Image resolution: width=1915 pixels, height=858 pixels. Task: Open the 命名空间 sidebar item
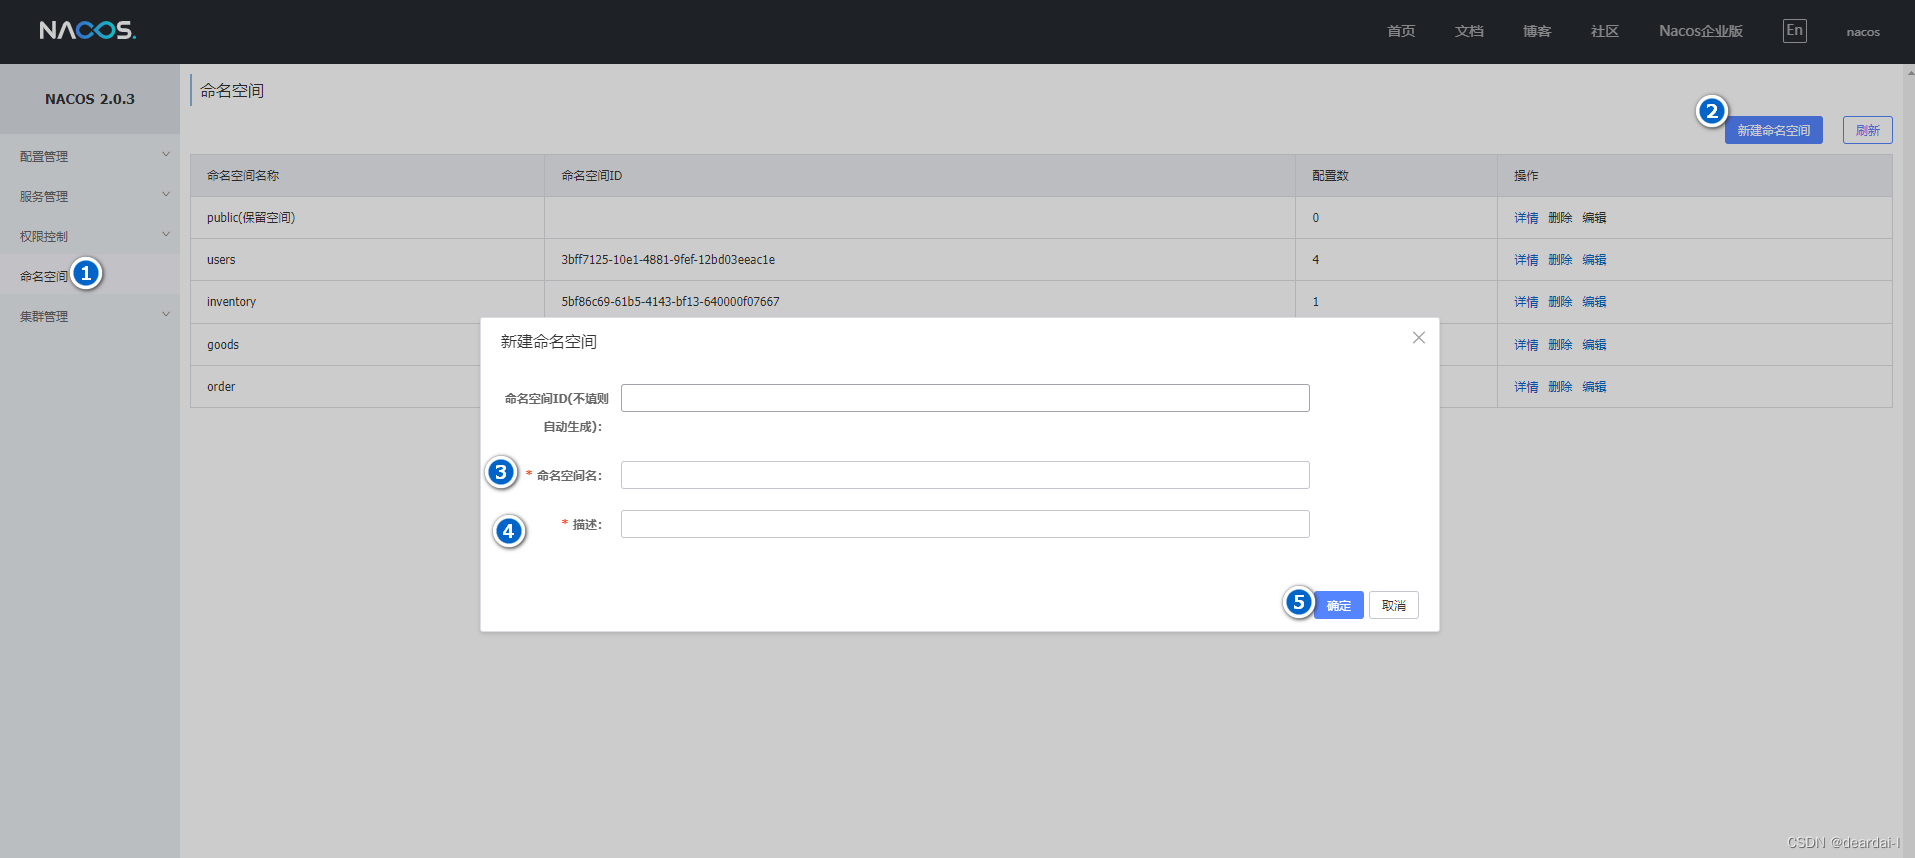[x=44, y=276]
